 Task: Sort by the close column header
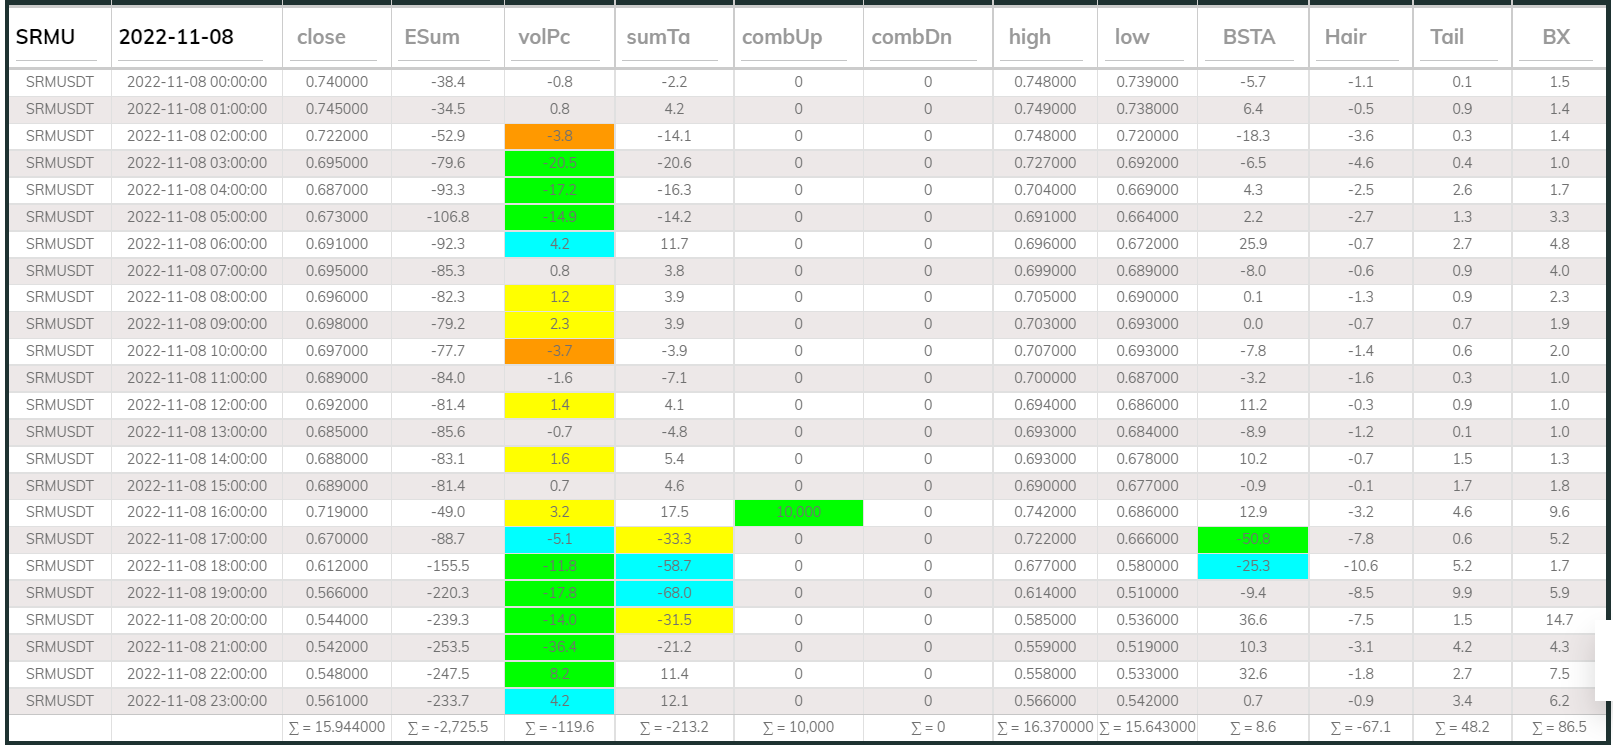pos(321,37)
